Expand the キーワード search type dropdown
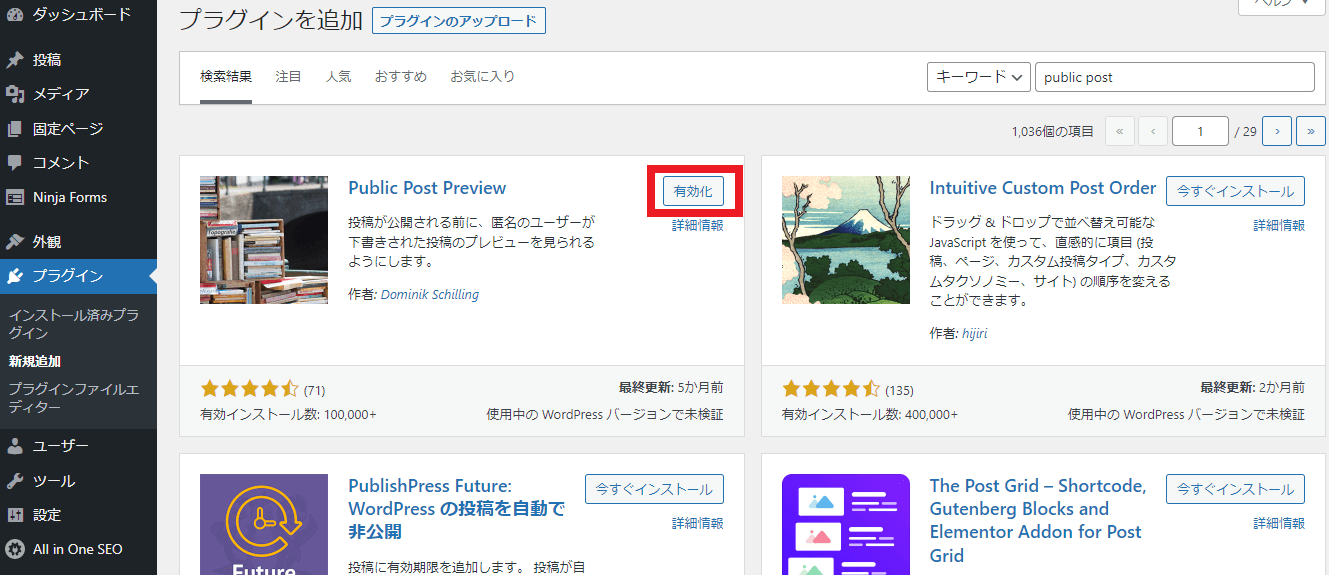The image size is (1329, 575). [978, 77]
